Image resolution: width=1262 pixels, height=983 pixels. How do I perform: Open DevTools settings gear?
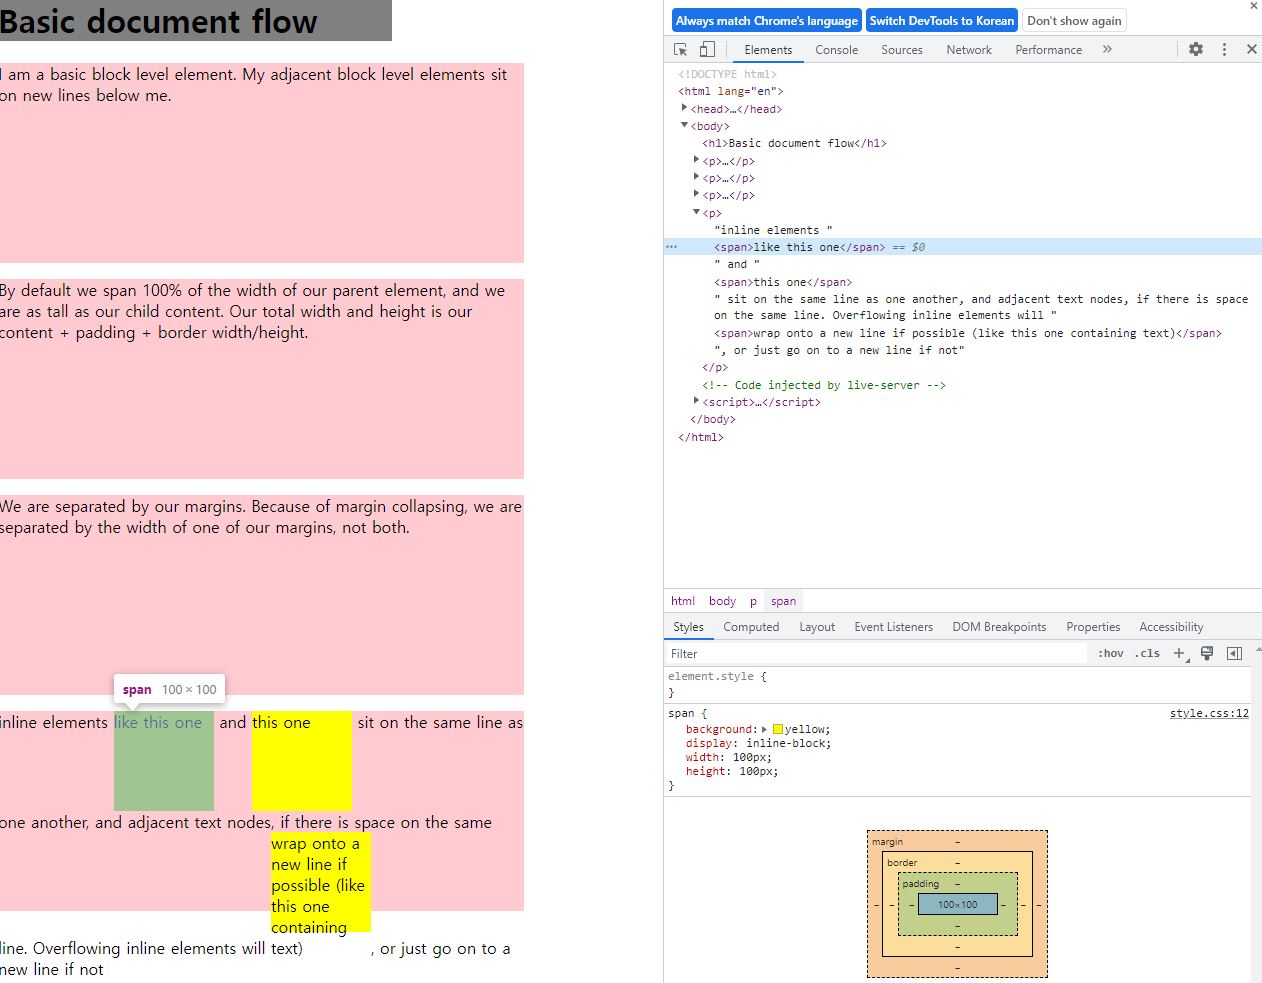[1196, 49]
